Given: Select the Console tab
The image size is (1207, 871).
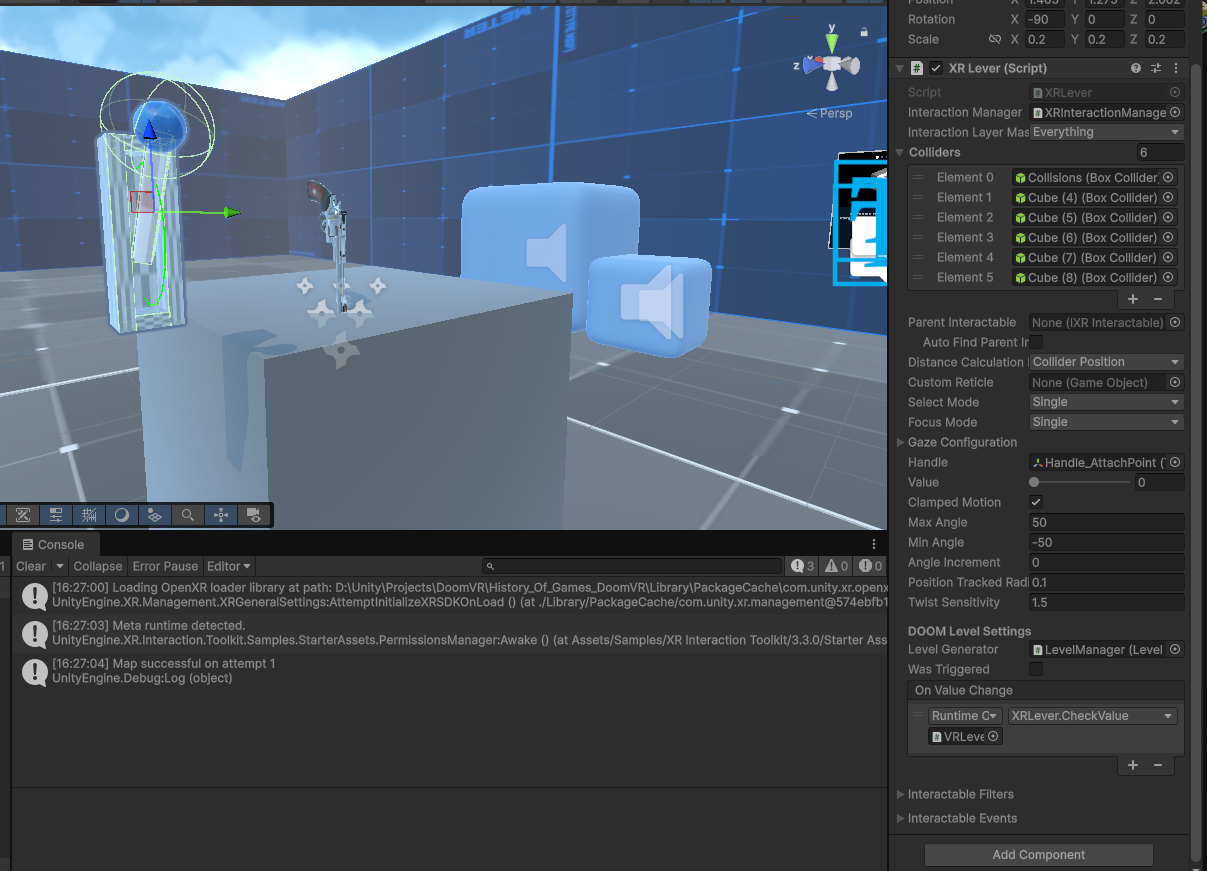Looking at the screenshot, I should [x=54, y=544].
